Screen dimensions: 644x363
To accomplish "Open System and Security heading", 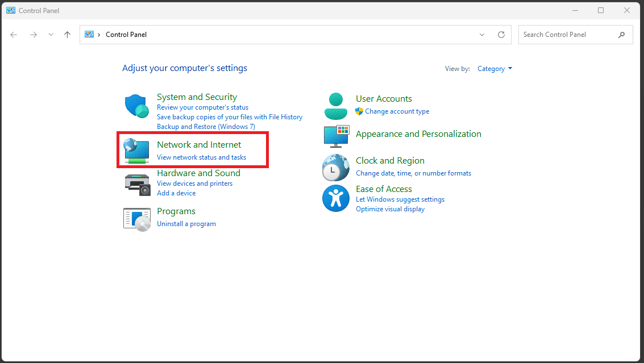I will (197, 97).
